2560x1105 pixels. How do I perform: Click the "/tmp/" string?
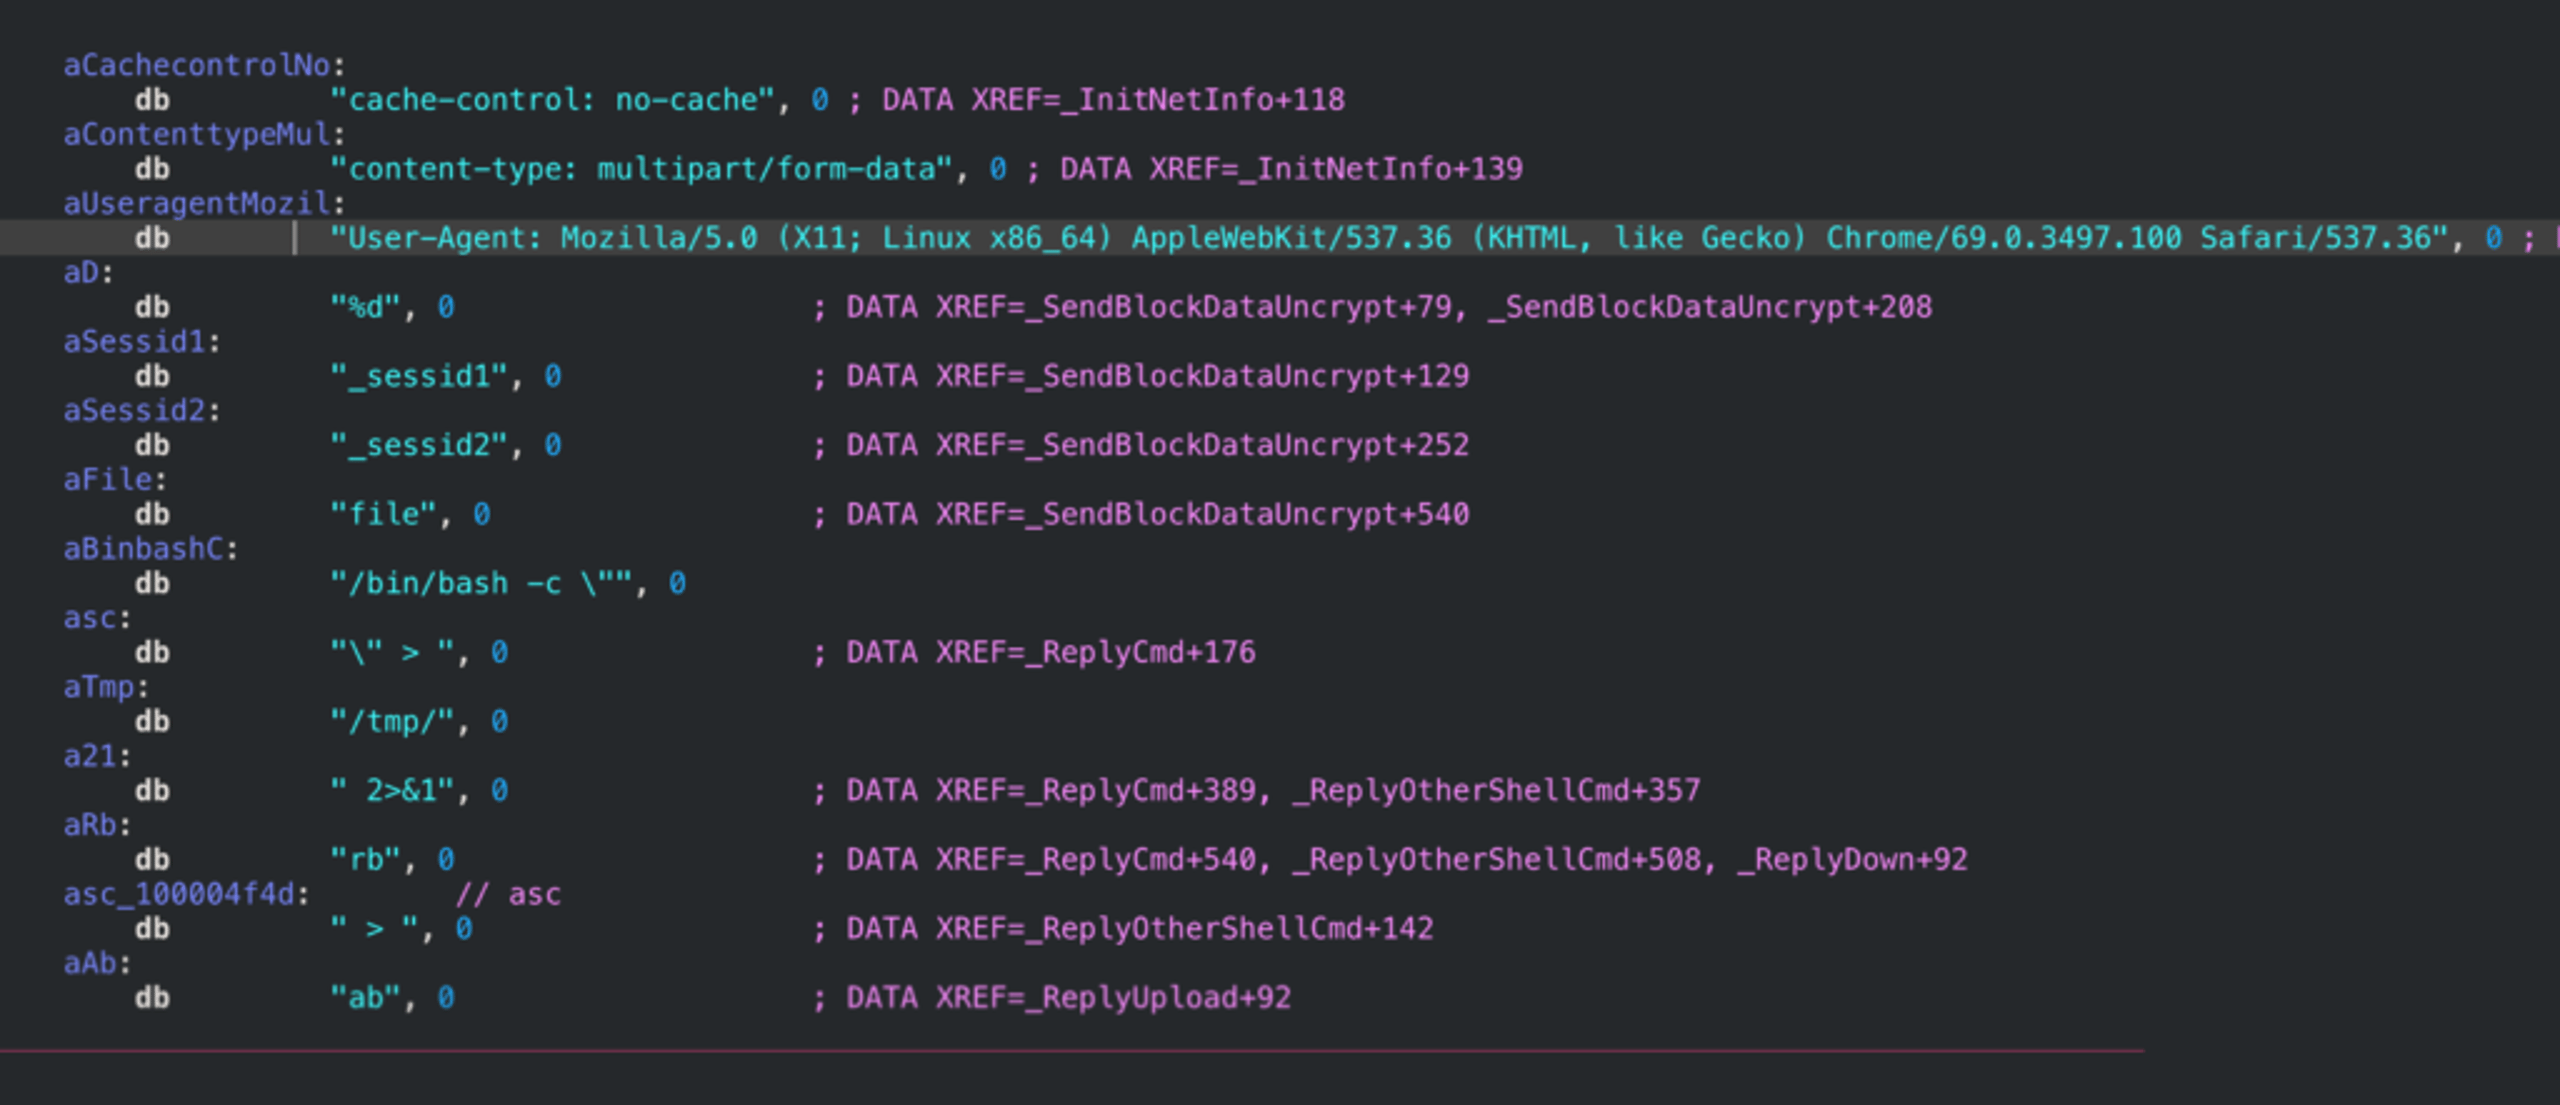392,721
